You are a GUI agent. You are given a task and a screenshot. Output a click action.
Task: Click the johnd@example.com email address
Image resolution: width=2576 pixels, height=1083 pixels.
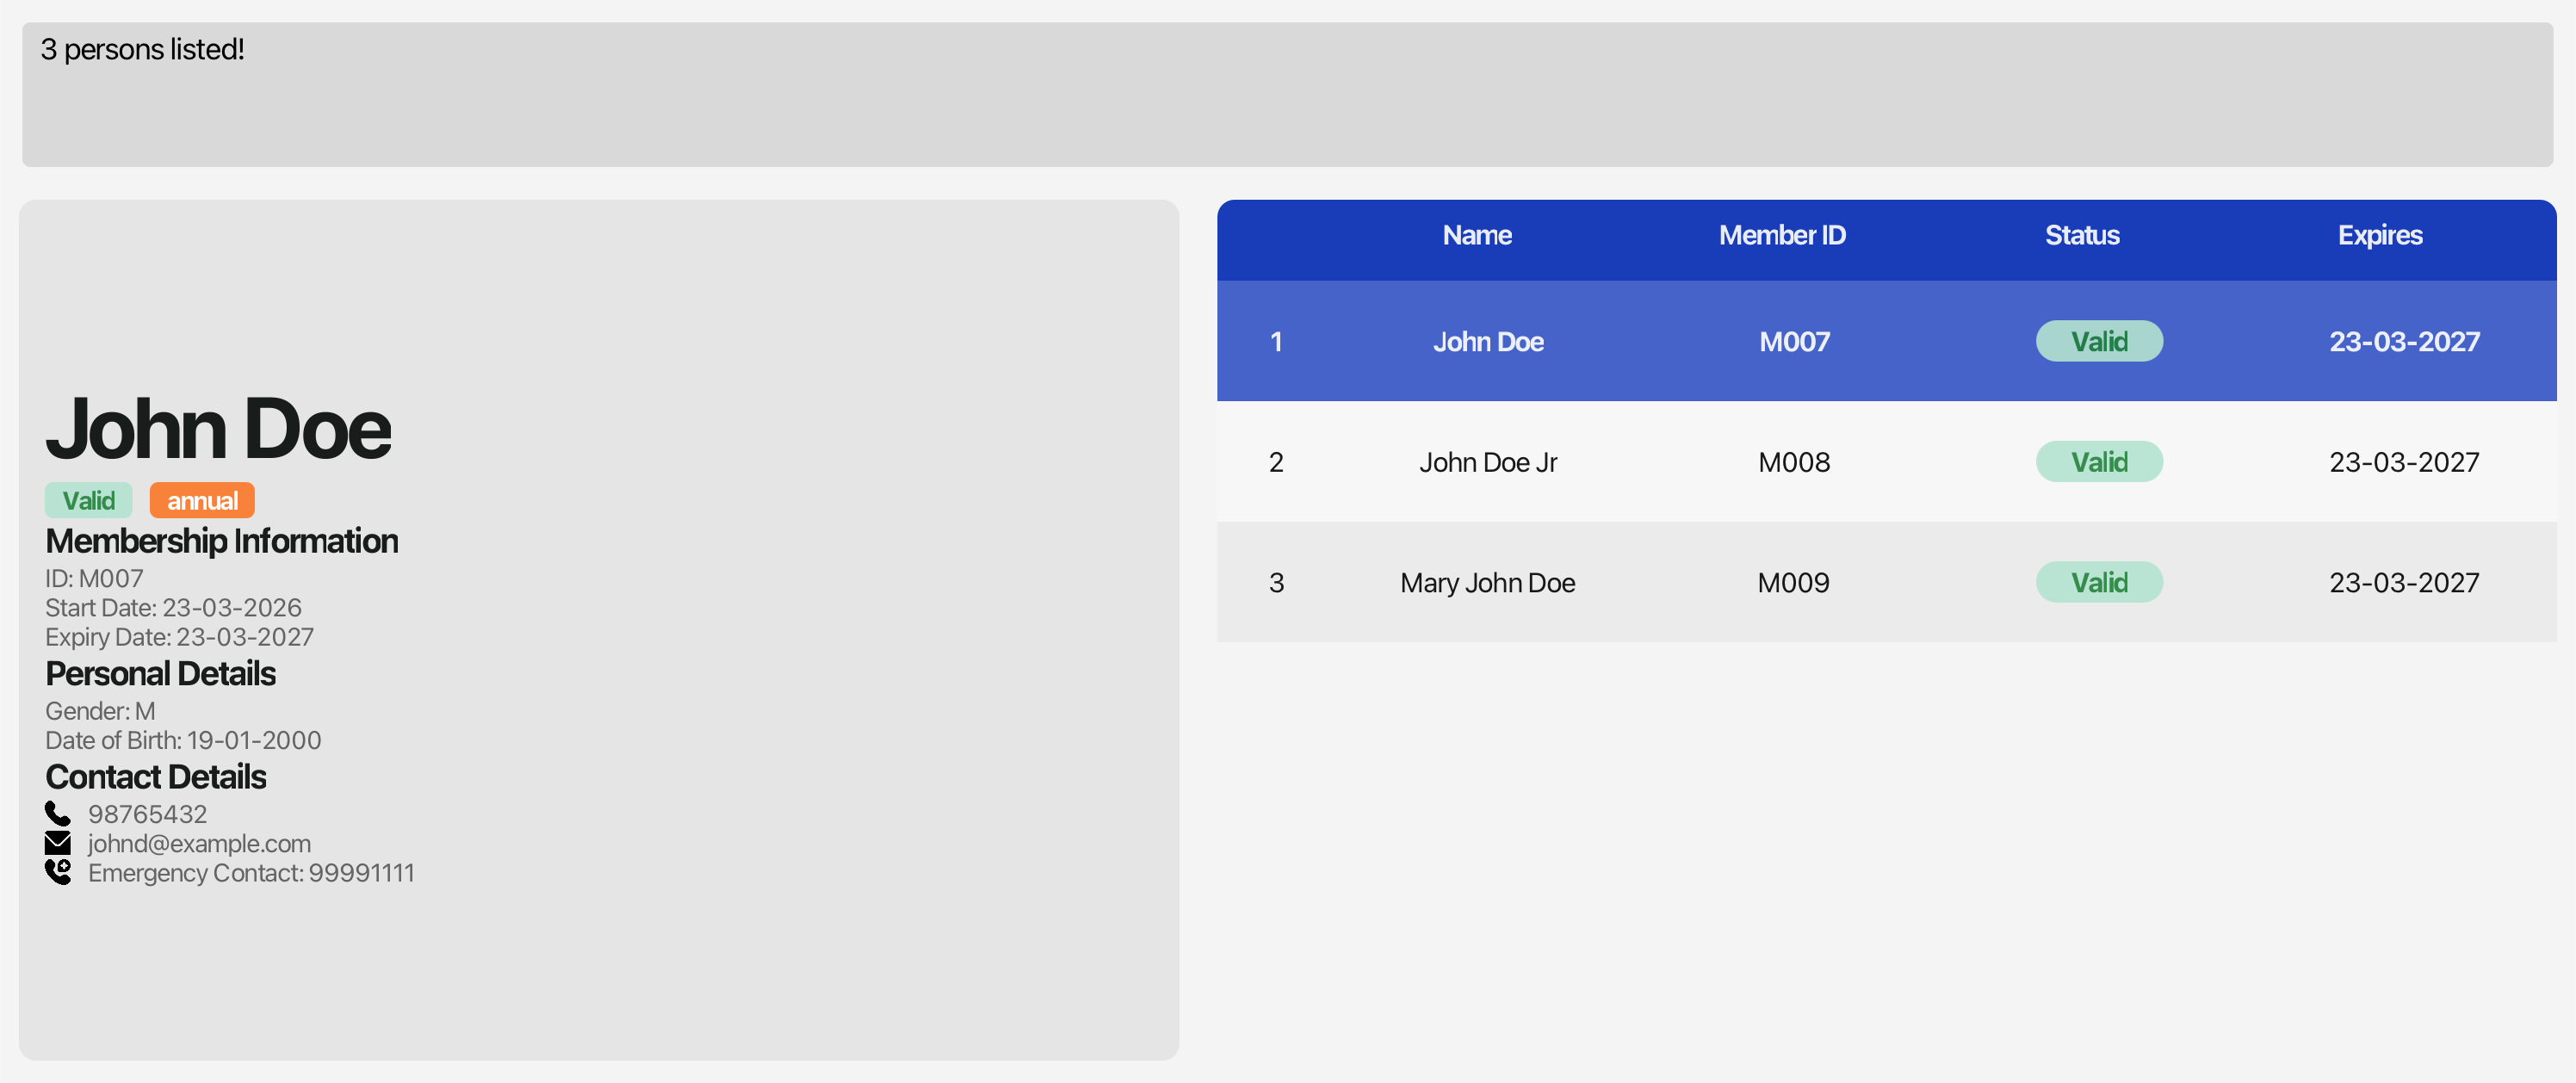click(197, 843)
